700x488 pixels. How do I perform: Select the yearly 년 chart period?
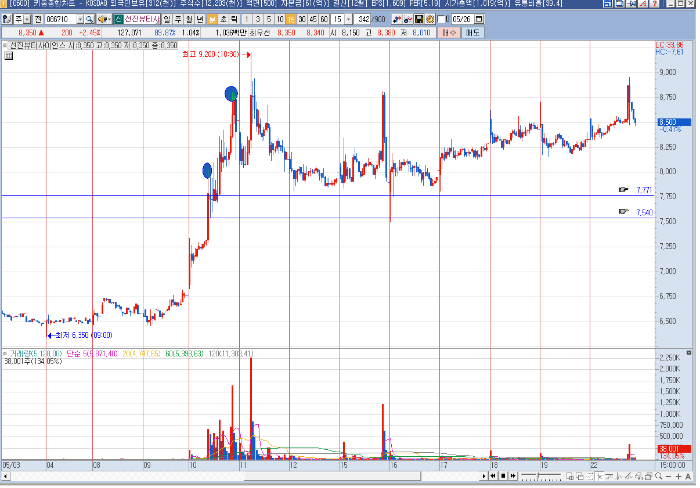pos(200,19)
